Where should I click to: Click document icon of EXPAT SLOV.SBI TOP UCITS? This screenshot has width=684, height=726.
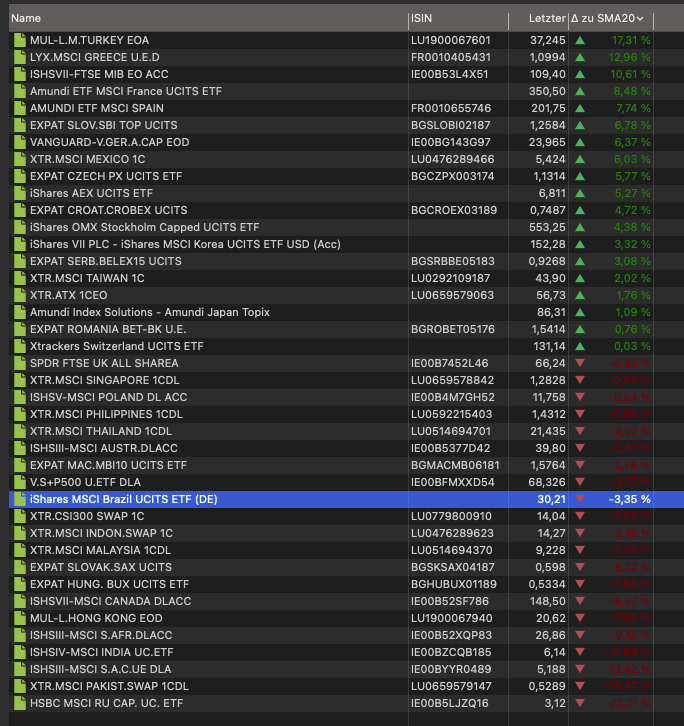point(20,125)
